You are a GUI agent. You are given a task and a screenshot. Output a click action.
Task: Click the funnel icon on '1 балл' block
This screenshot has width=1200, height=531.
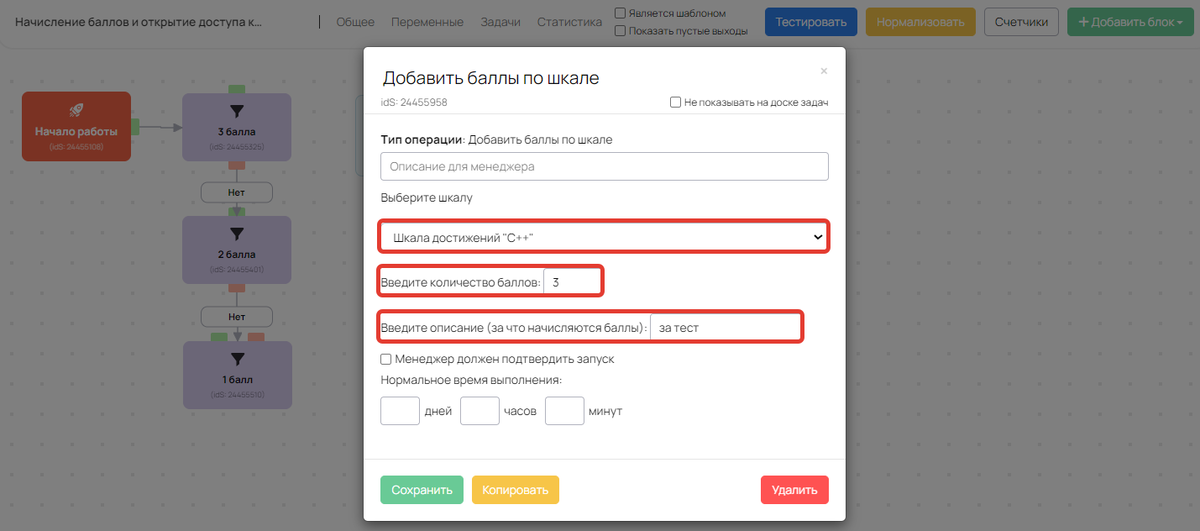pyautogui.click(x=236, y=359)
